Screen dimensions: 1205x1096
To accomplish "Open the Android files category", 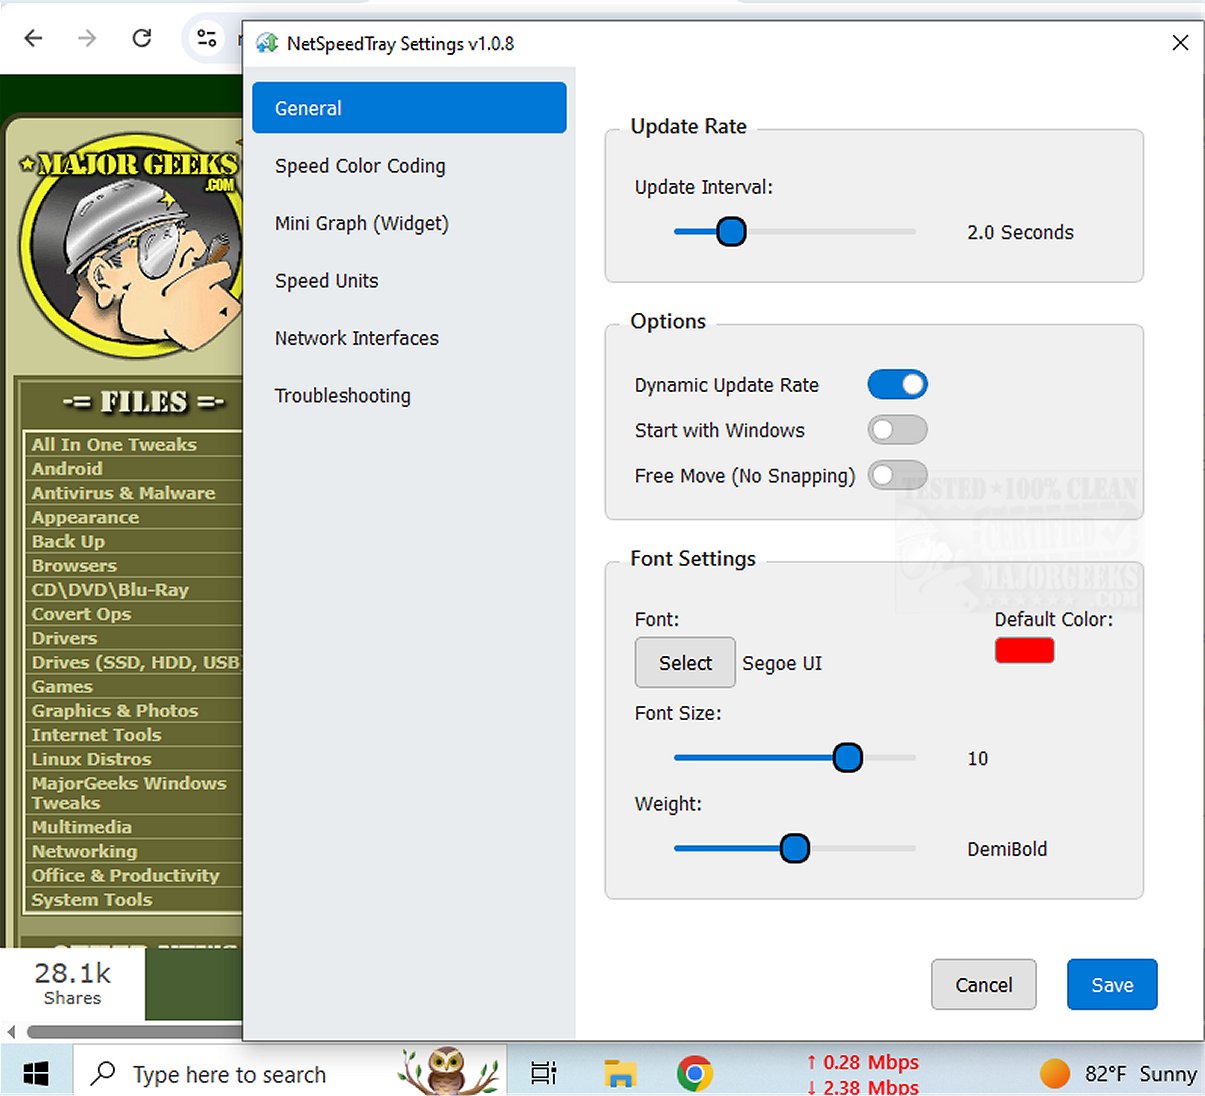I will pos(67,468).
